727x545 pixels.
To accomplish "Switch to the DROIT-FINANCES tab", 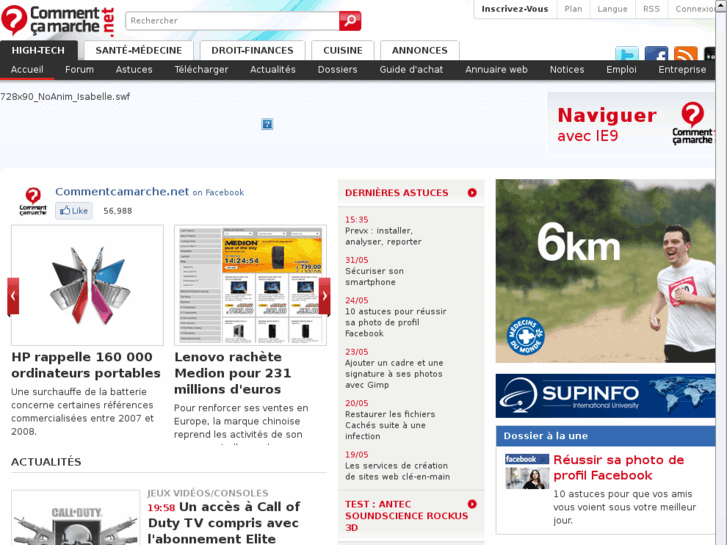I will tap(252, 51).
